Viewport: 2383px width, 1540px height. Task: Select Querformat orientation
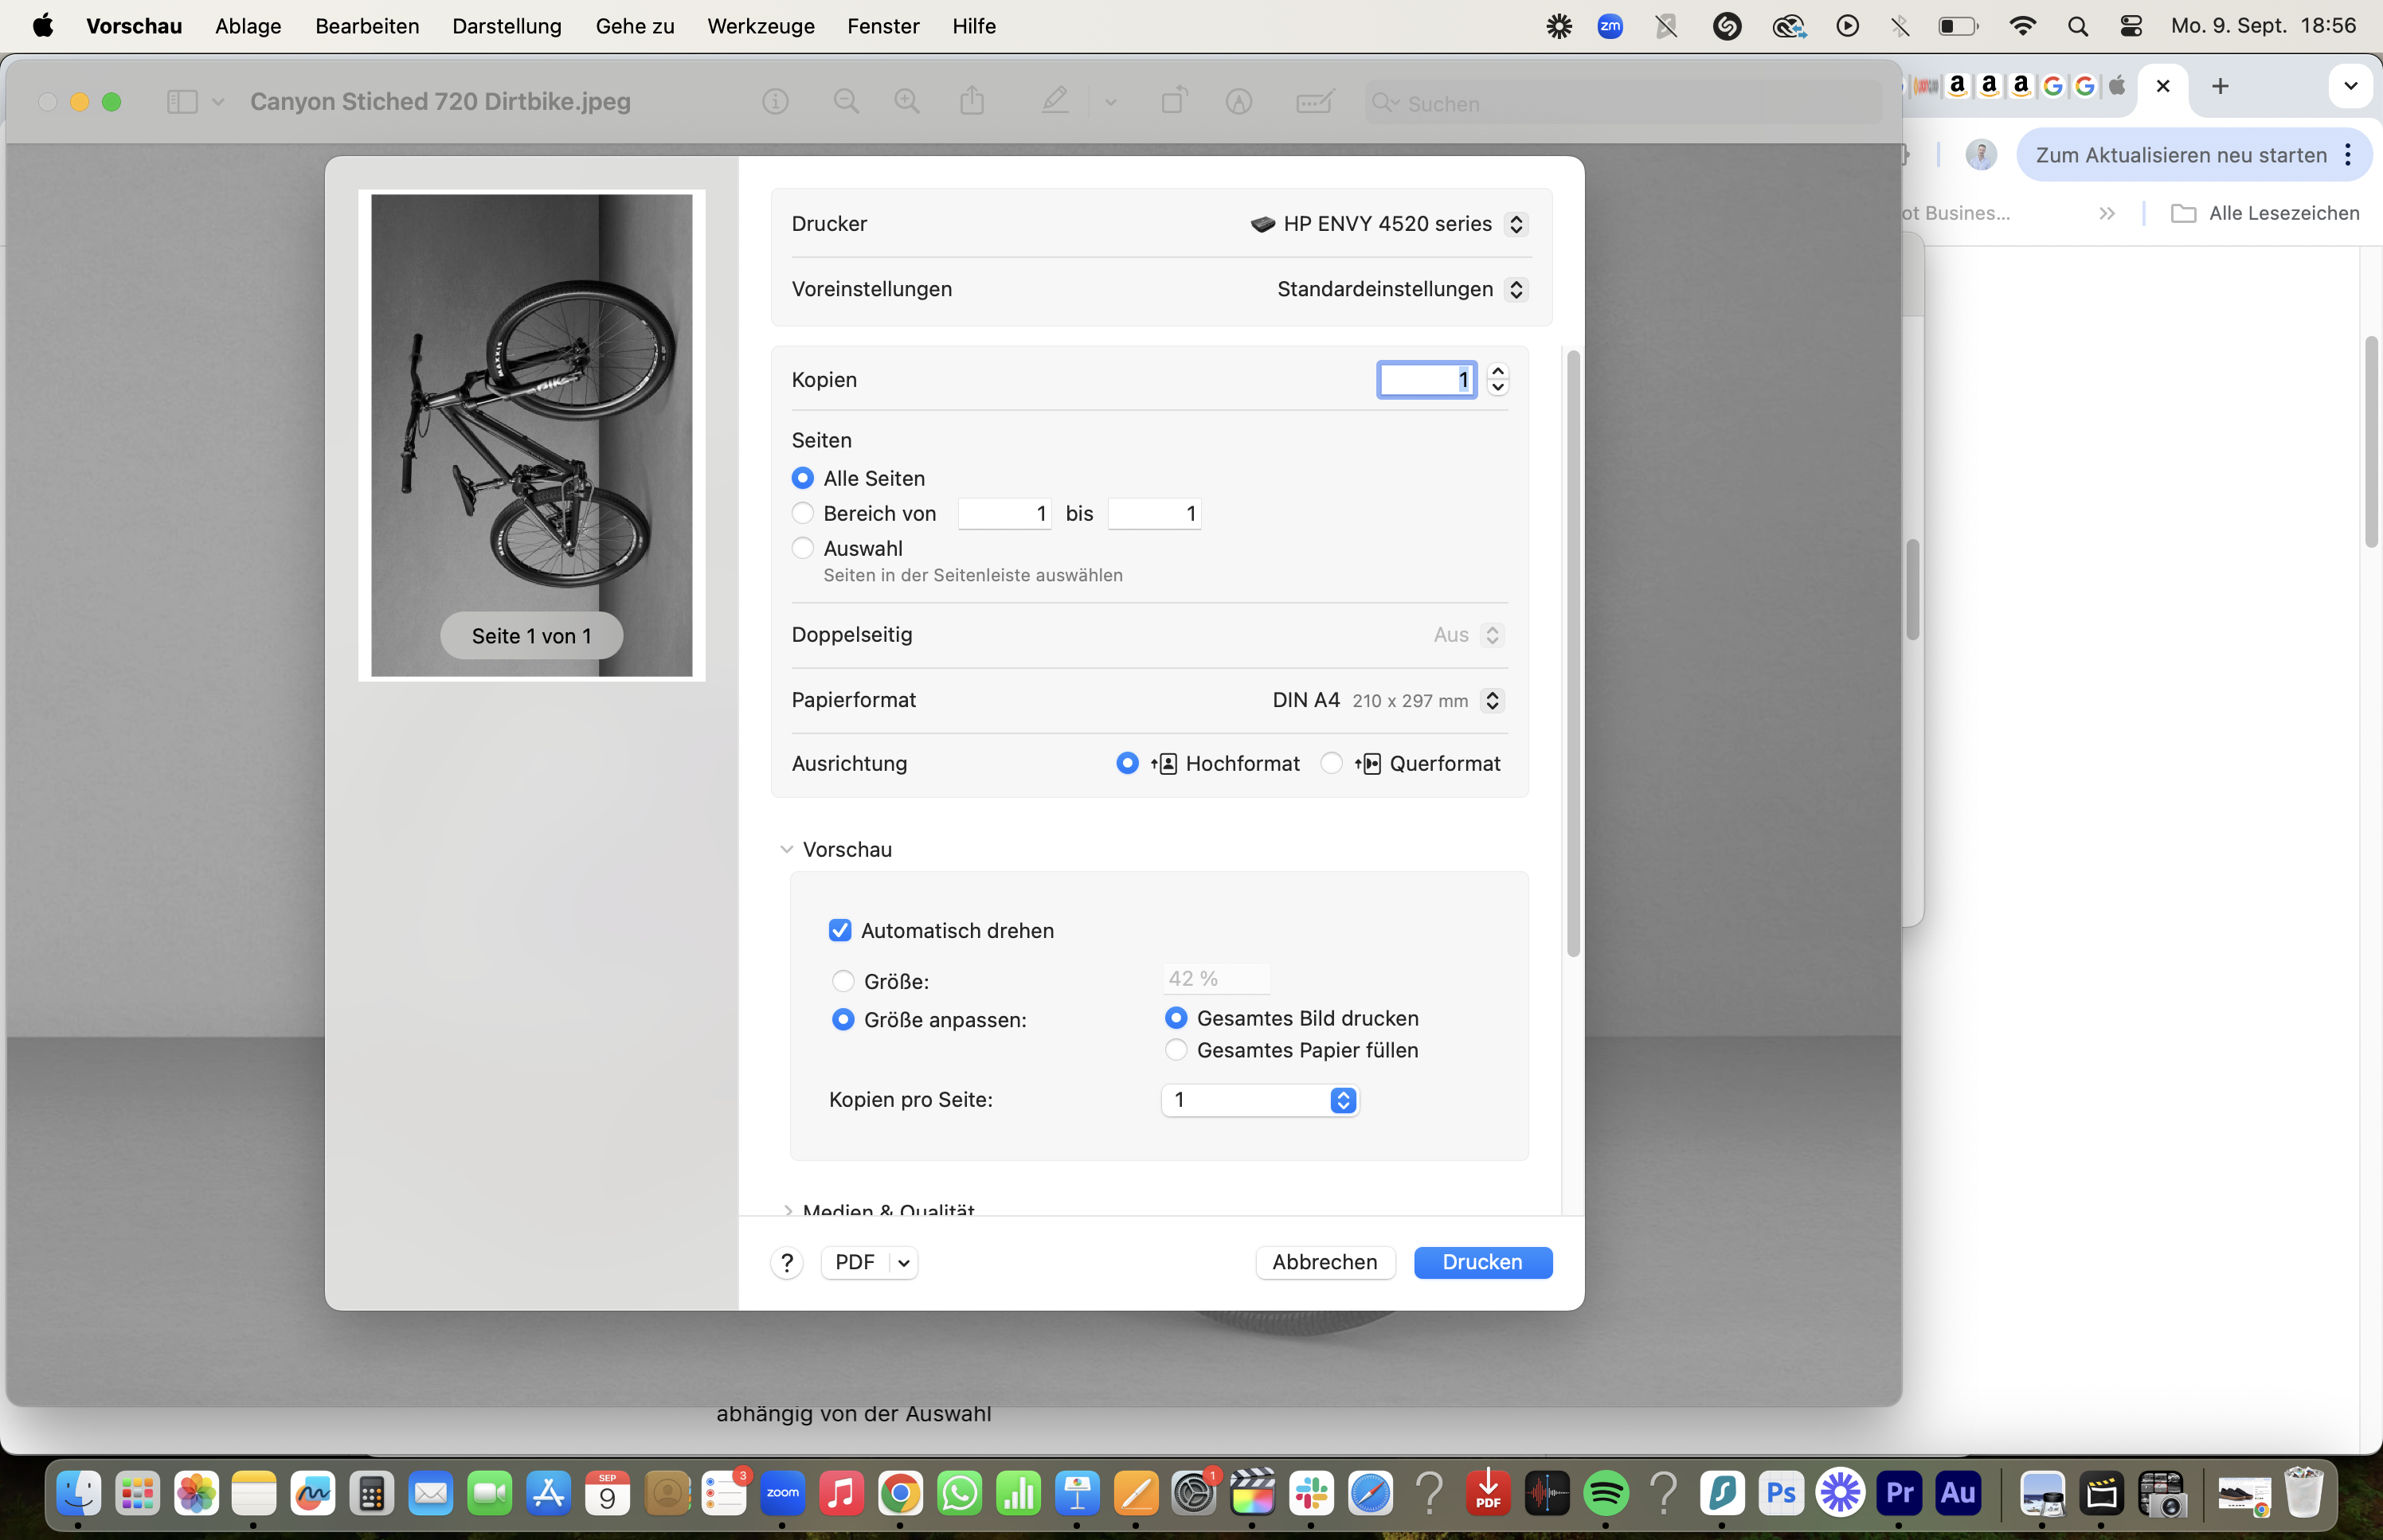[1331, 764]
